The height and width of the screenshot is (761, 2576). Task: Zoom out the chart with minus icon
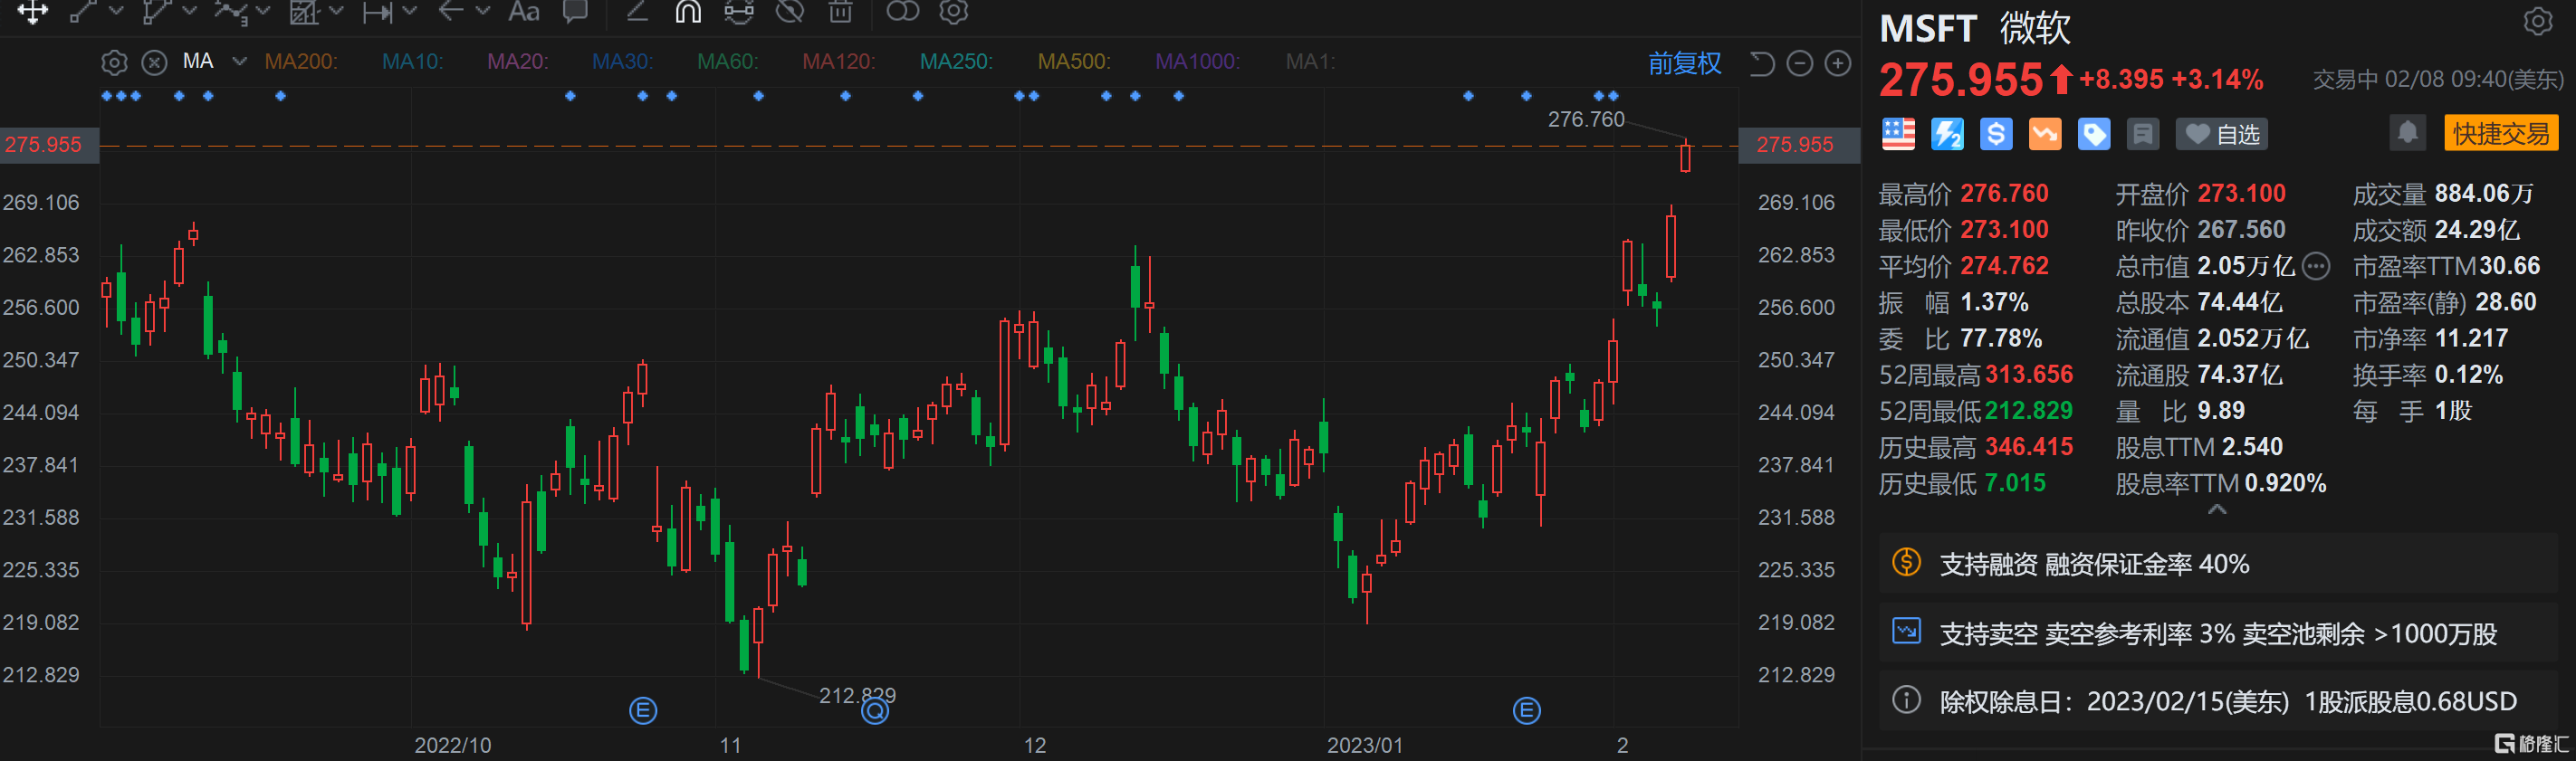pos(1799,64)
